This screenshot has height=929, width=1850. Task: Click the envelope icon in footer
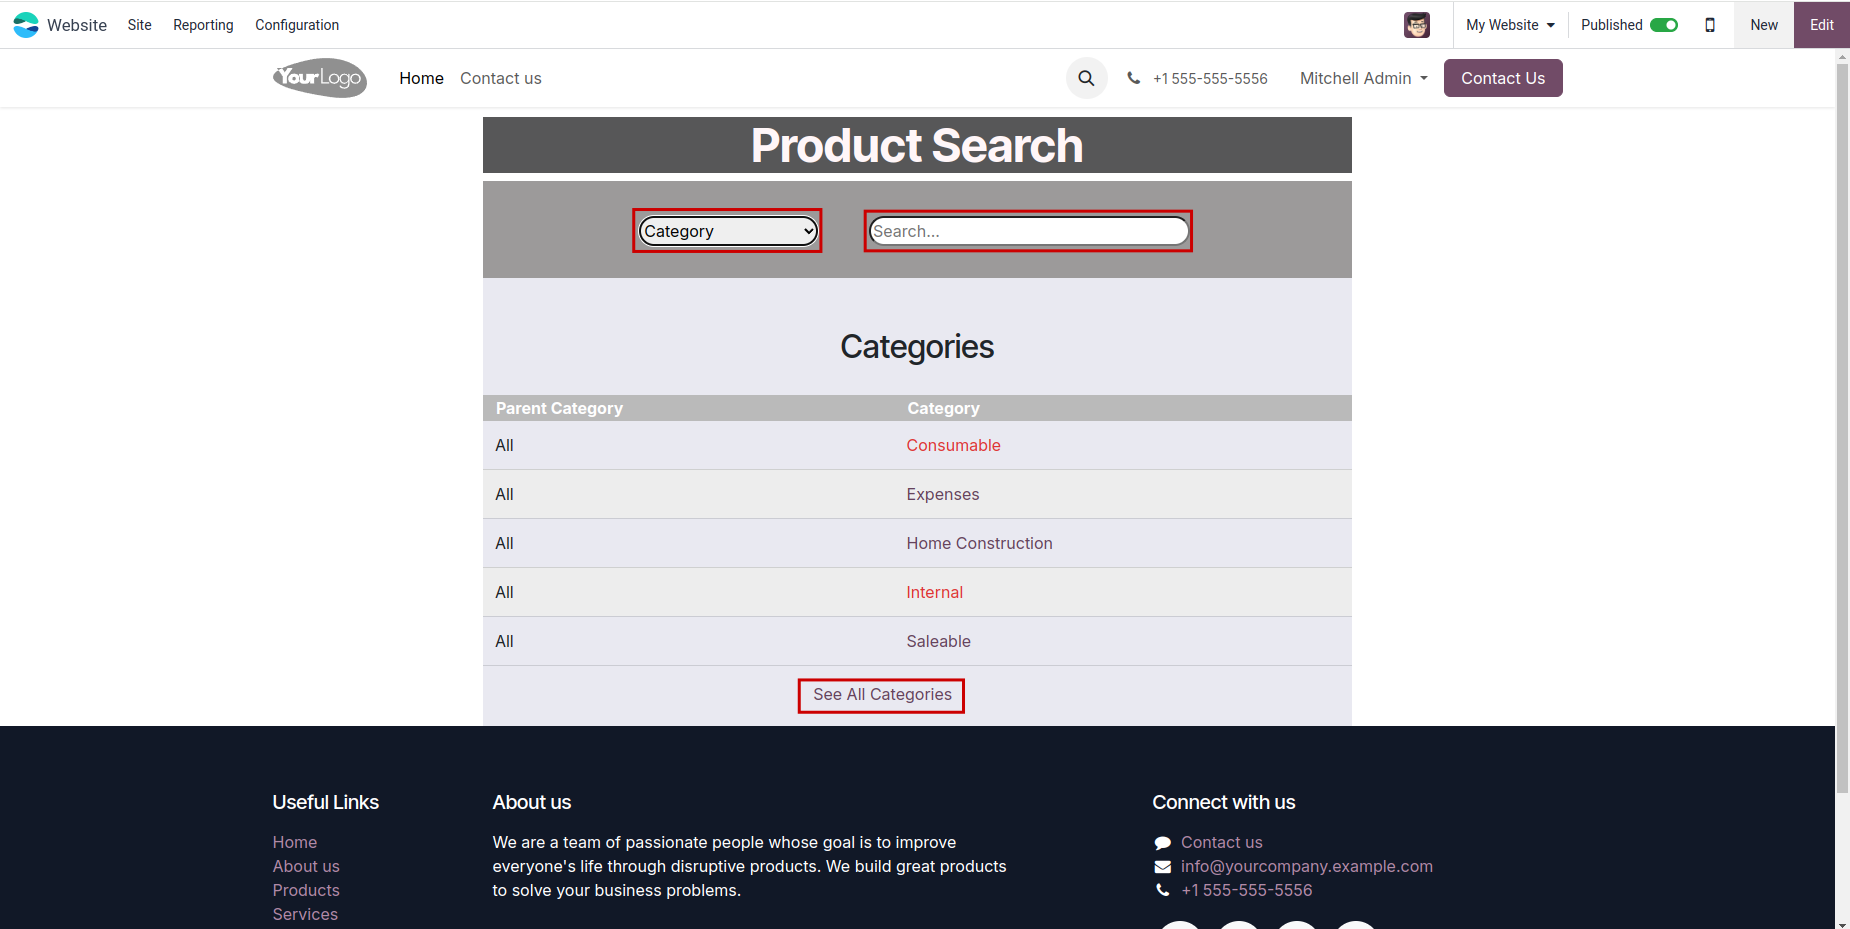pyautogui.click(x=1162, y=867)
